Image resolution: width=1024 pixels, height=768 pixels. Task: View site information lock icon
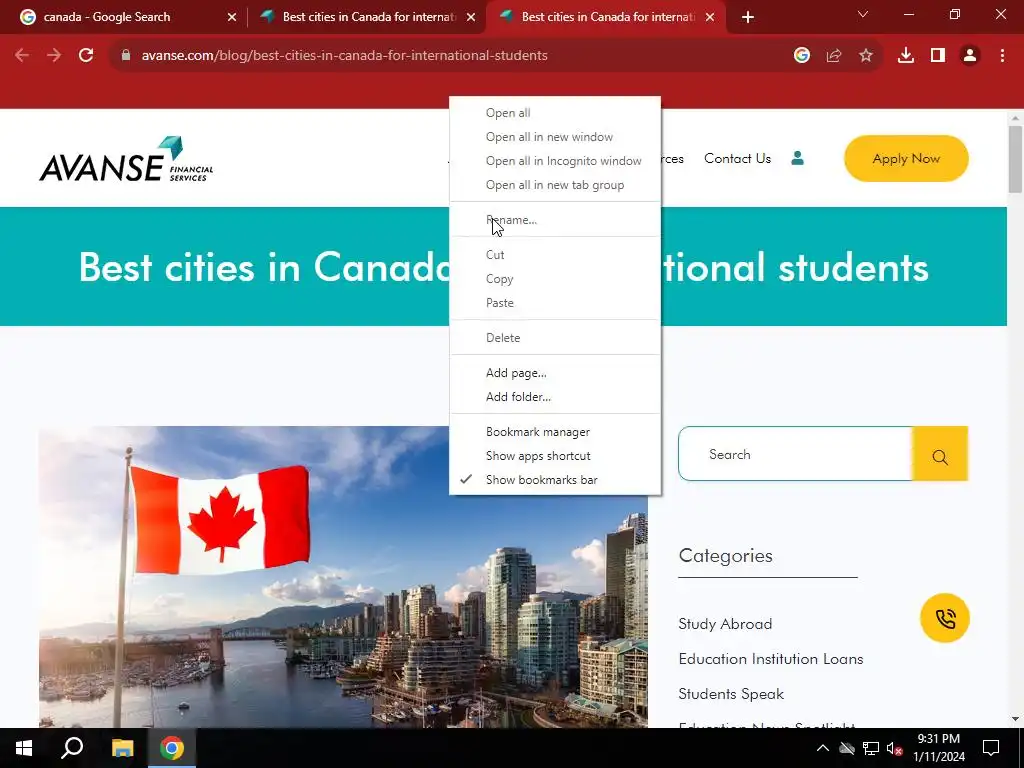click(126, 56)
